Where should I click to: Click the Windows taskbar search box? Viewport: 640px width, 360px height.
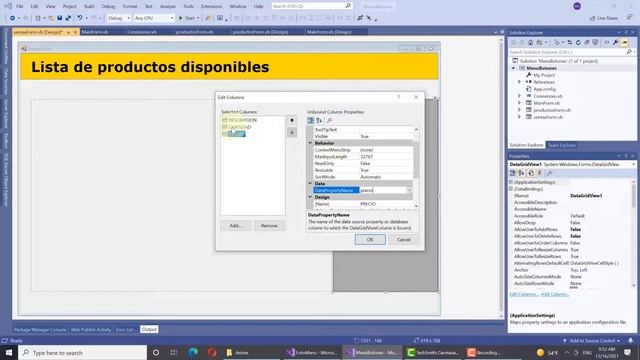[82, 353]
